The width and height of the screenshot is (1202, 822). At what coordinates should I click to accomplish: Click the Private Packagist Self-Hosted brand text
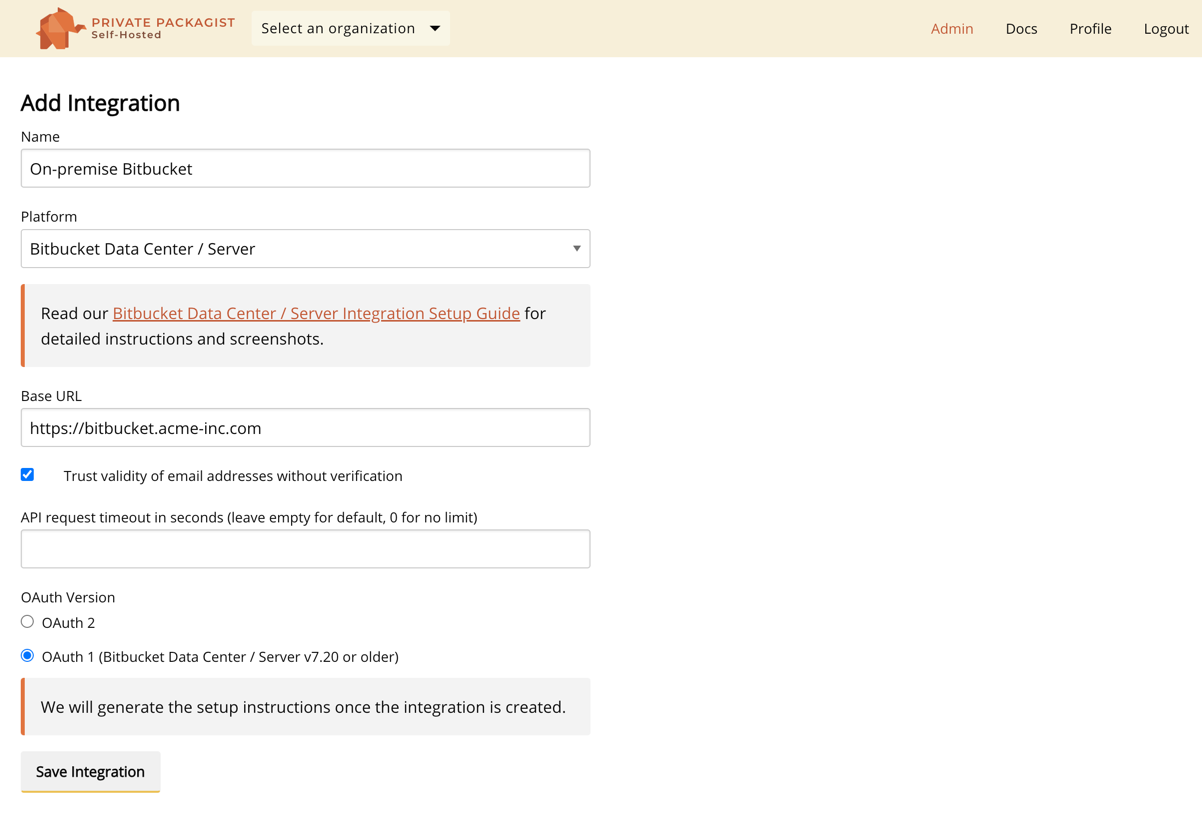[163, 28]
